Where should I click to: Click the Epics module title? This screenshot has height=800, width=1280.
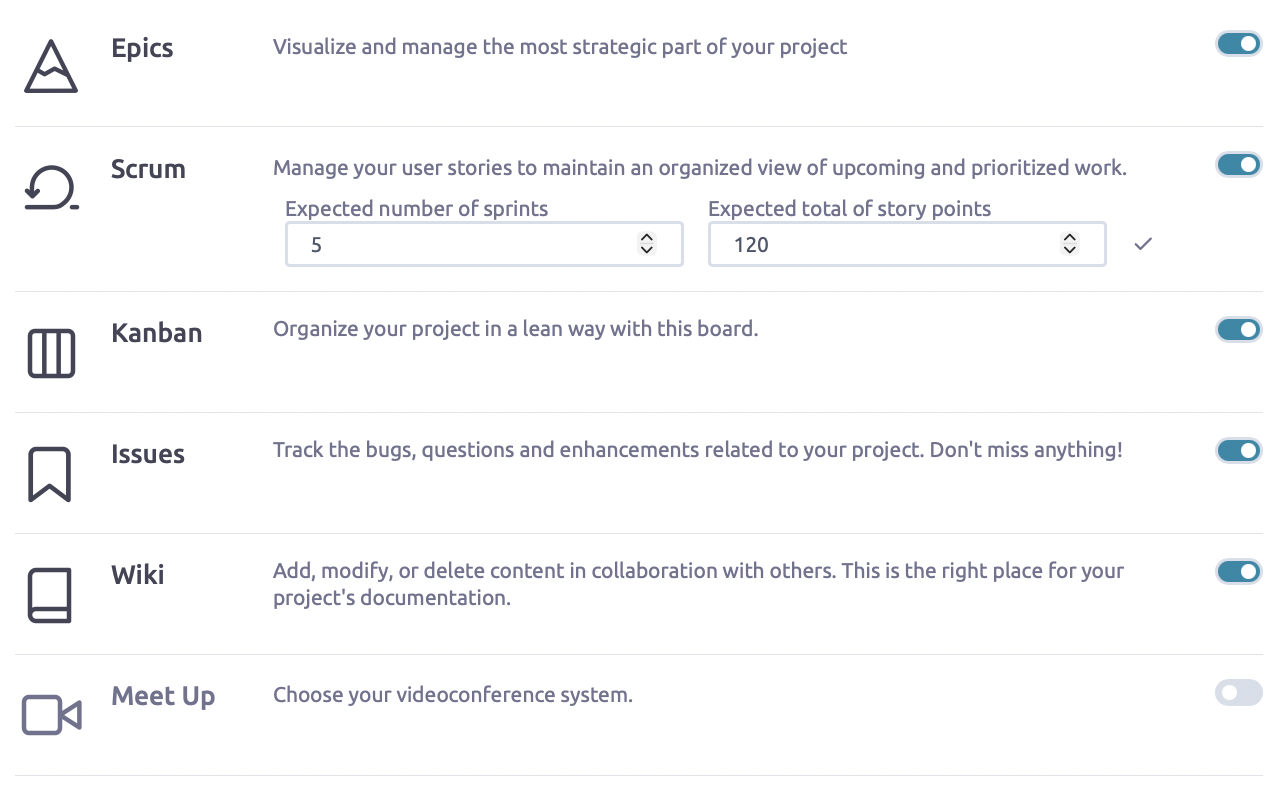pos(142,48)
